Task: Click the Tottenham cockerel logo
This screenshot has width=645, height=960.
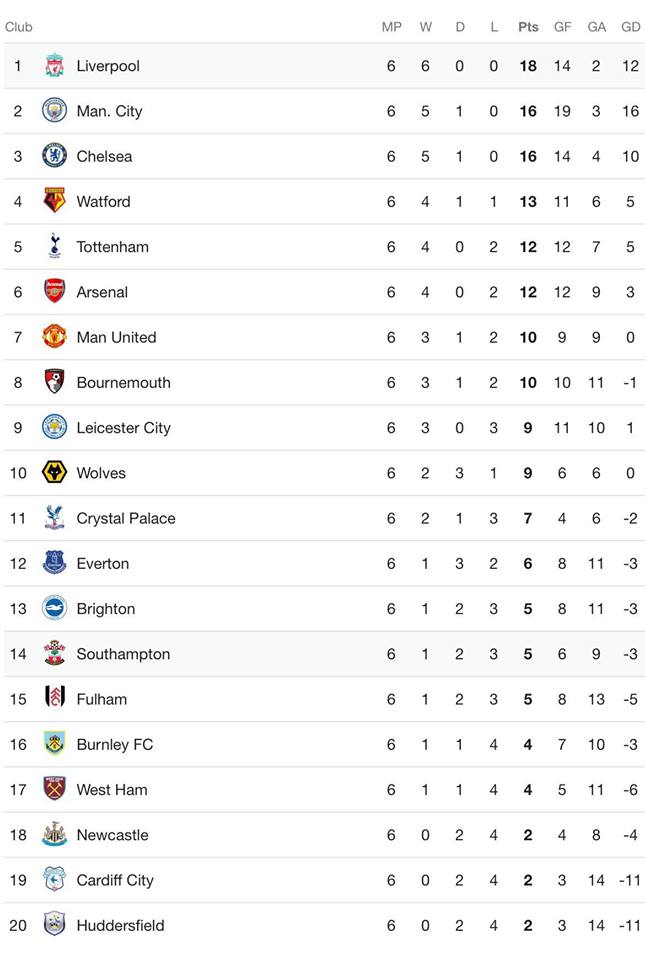Action: tap(54, 246)
